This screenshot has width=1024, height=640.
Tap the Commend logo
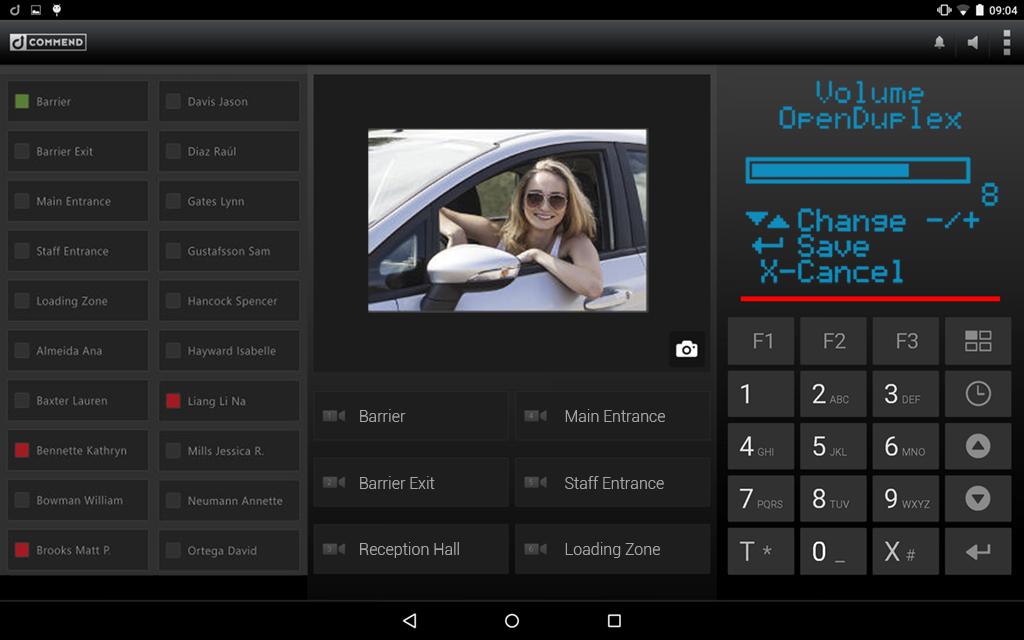48,42
